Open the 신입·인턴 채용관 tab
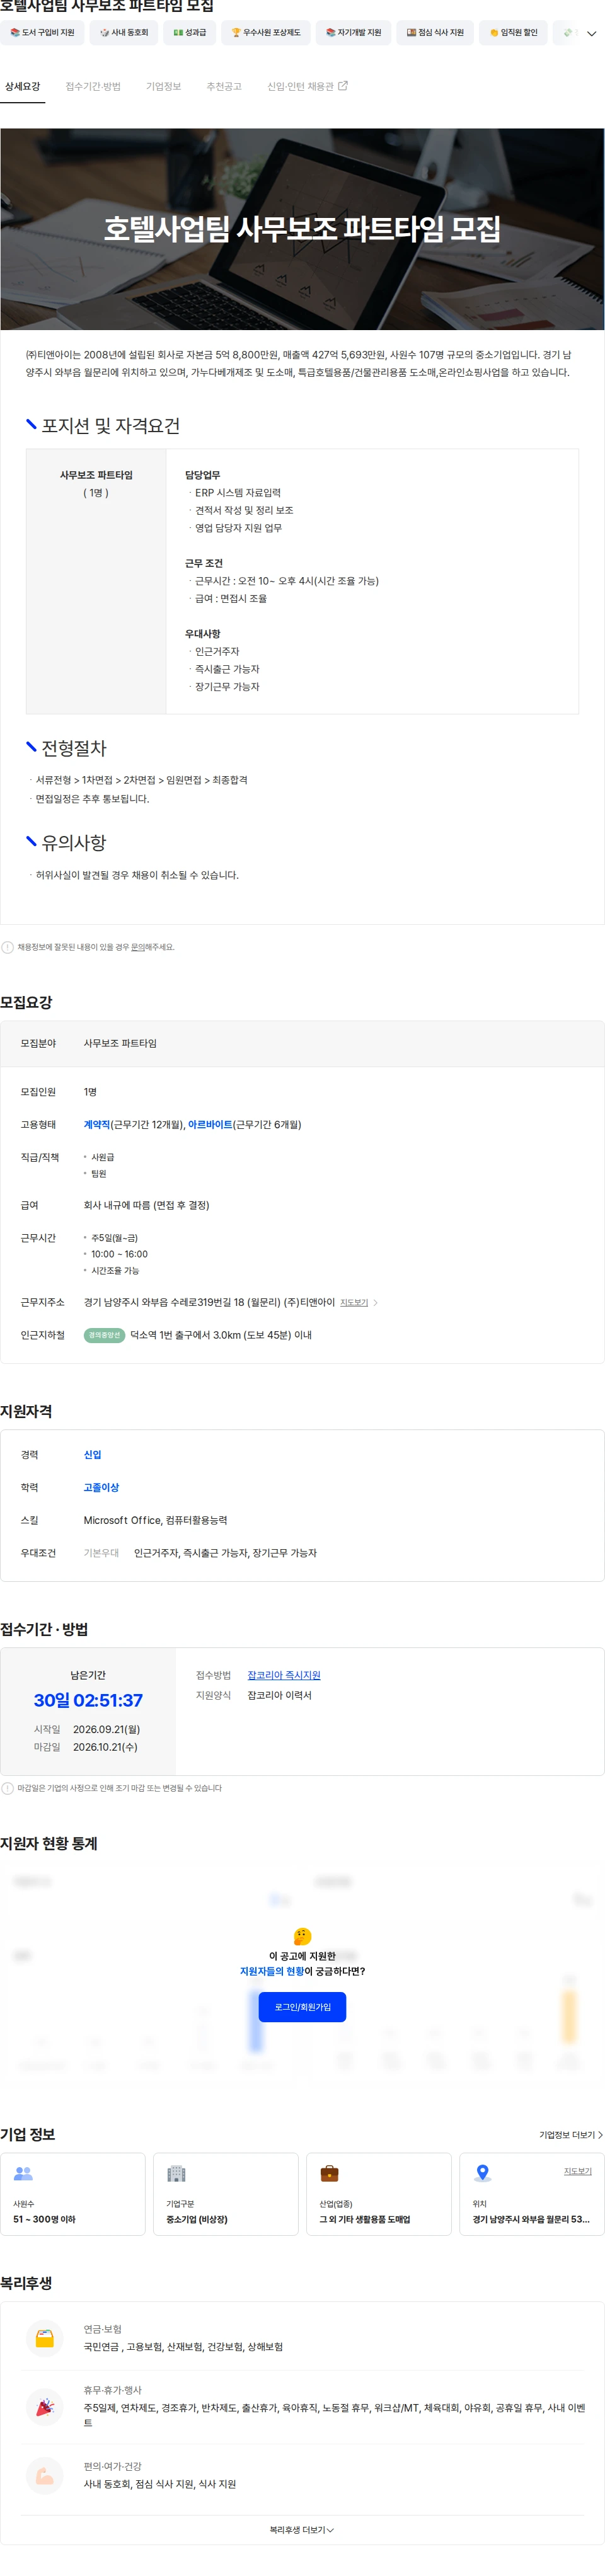Viewport: 605px width, 2576px height. [307, 87]
